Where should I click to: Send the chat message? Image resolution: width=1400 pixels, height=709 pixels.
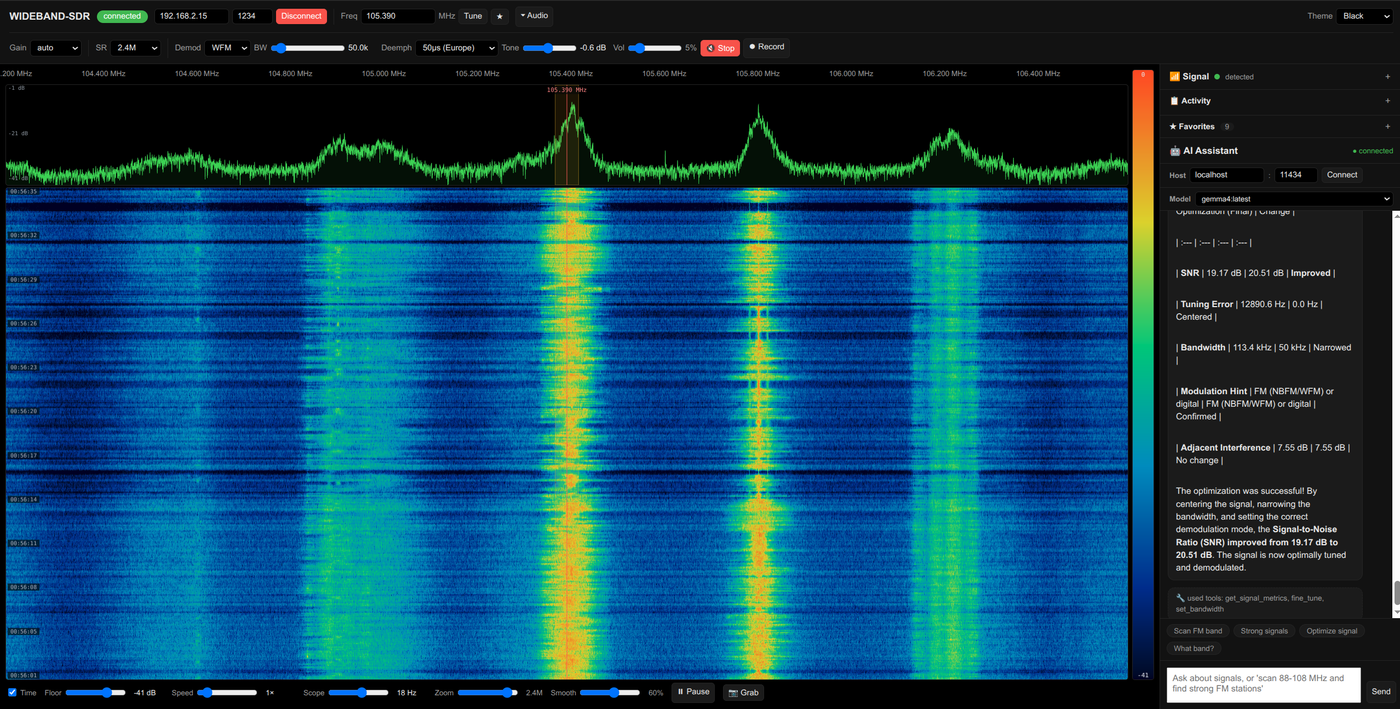[x=1380, y=691]
